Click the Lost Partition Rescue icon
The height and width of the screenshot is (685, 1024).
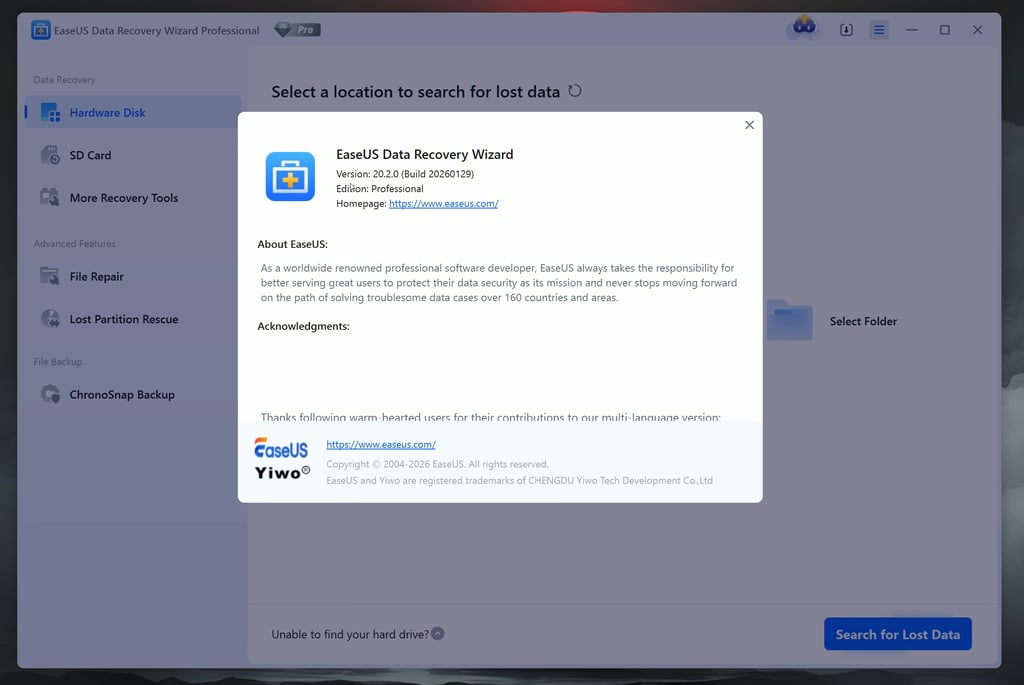pyautogui.click(x=50, y=319)
